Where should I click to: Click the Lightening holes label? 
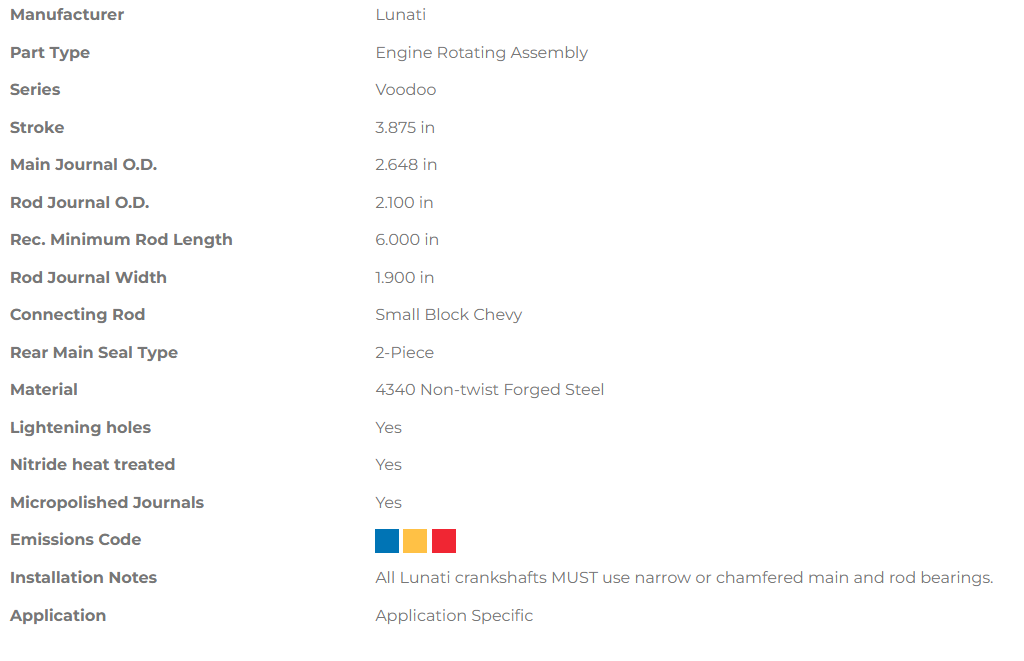coord(80,428)
